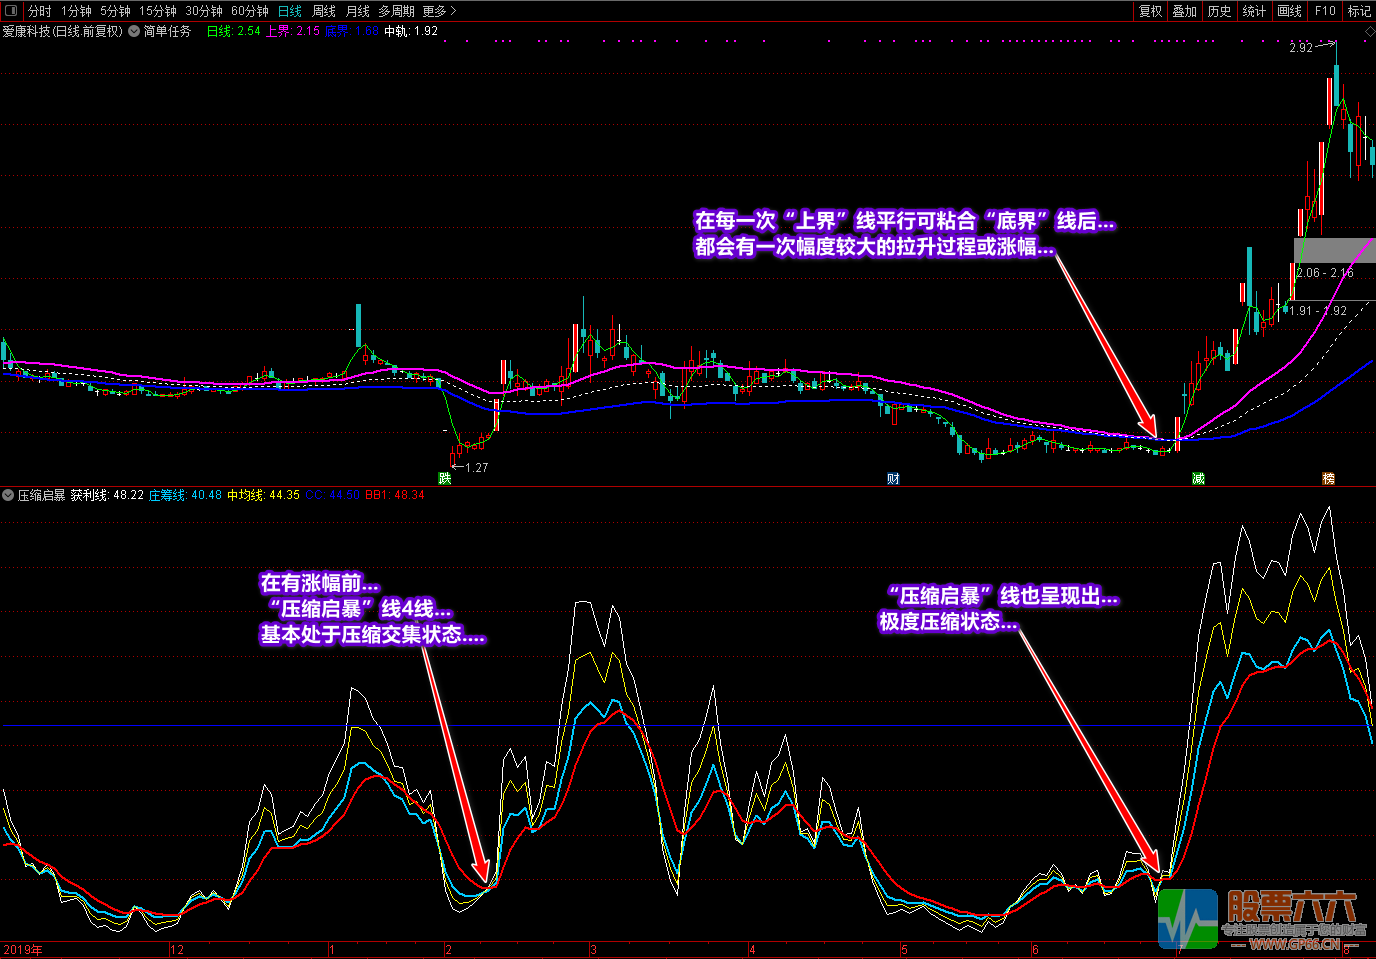Switch to the 60分钟 period tab

(250, 11)
